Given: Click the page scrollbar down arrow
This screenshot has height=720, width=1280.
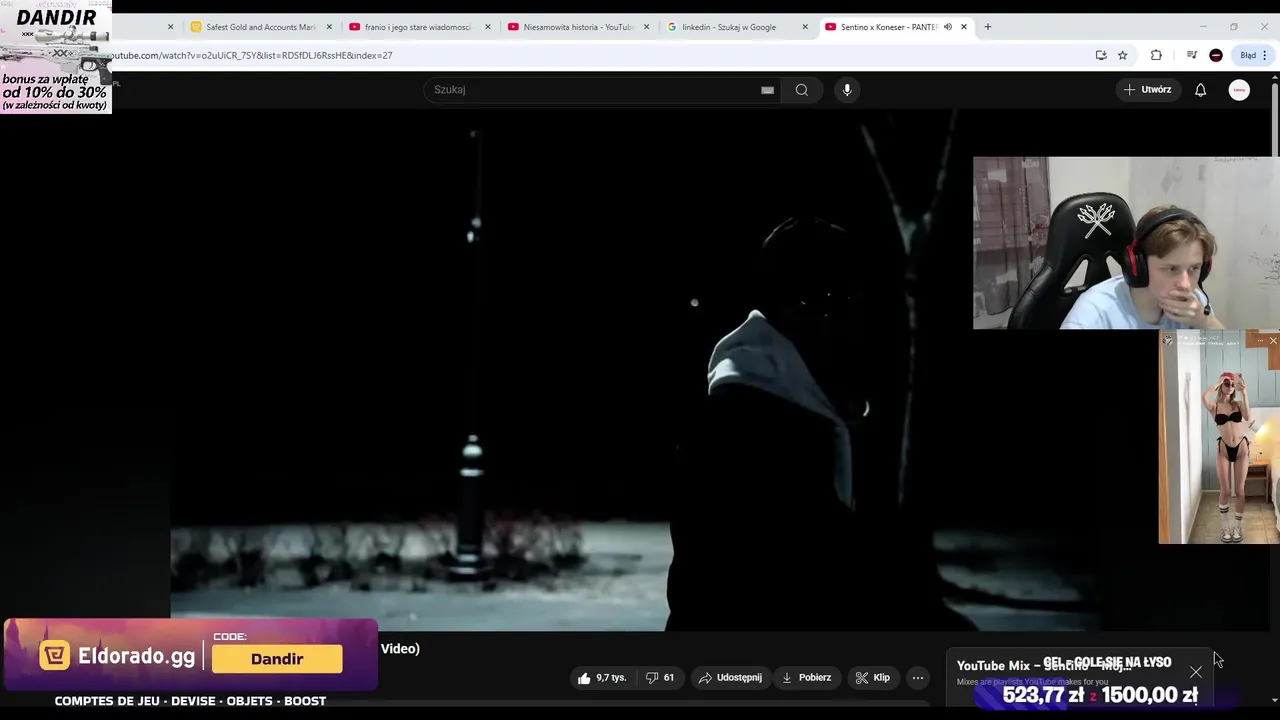Looking at the screenshot, I should [1274, 700].
